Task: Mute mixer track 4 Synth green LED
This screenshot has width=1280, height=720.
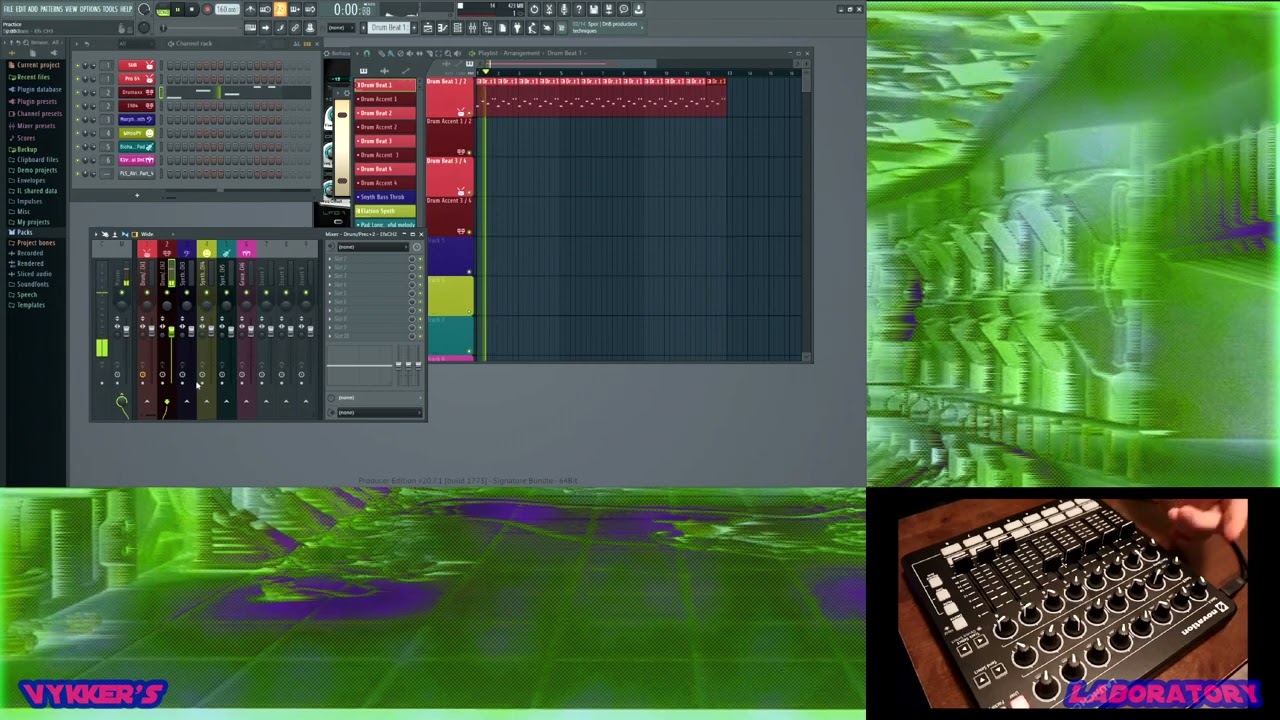Action: (x=206, y=292)
